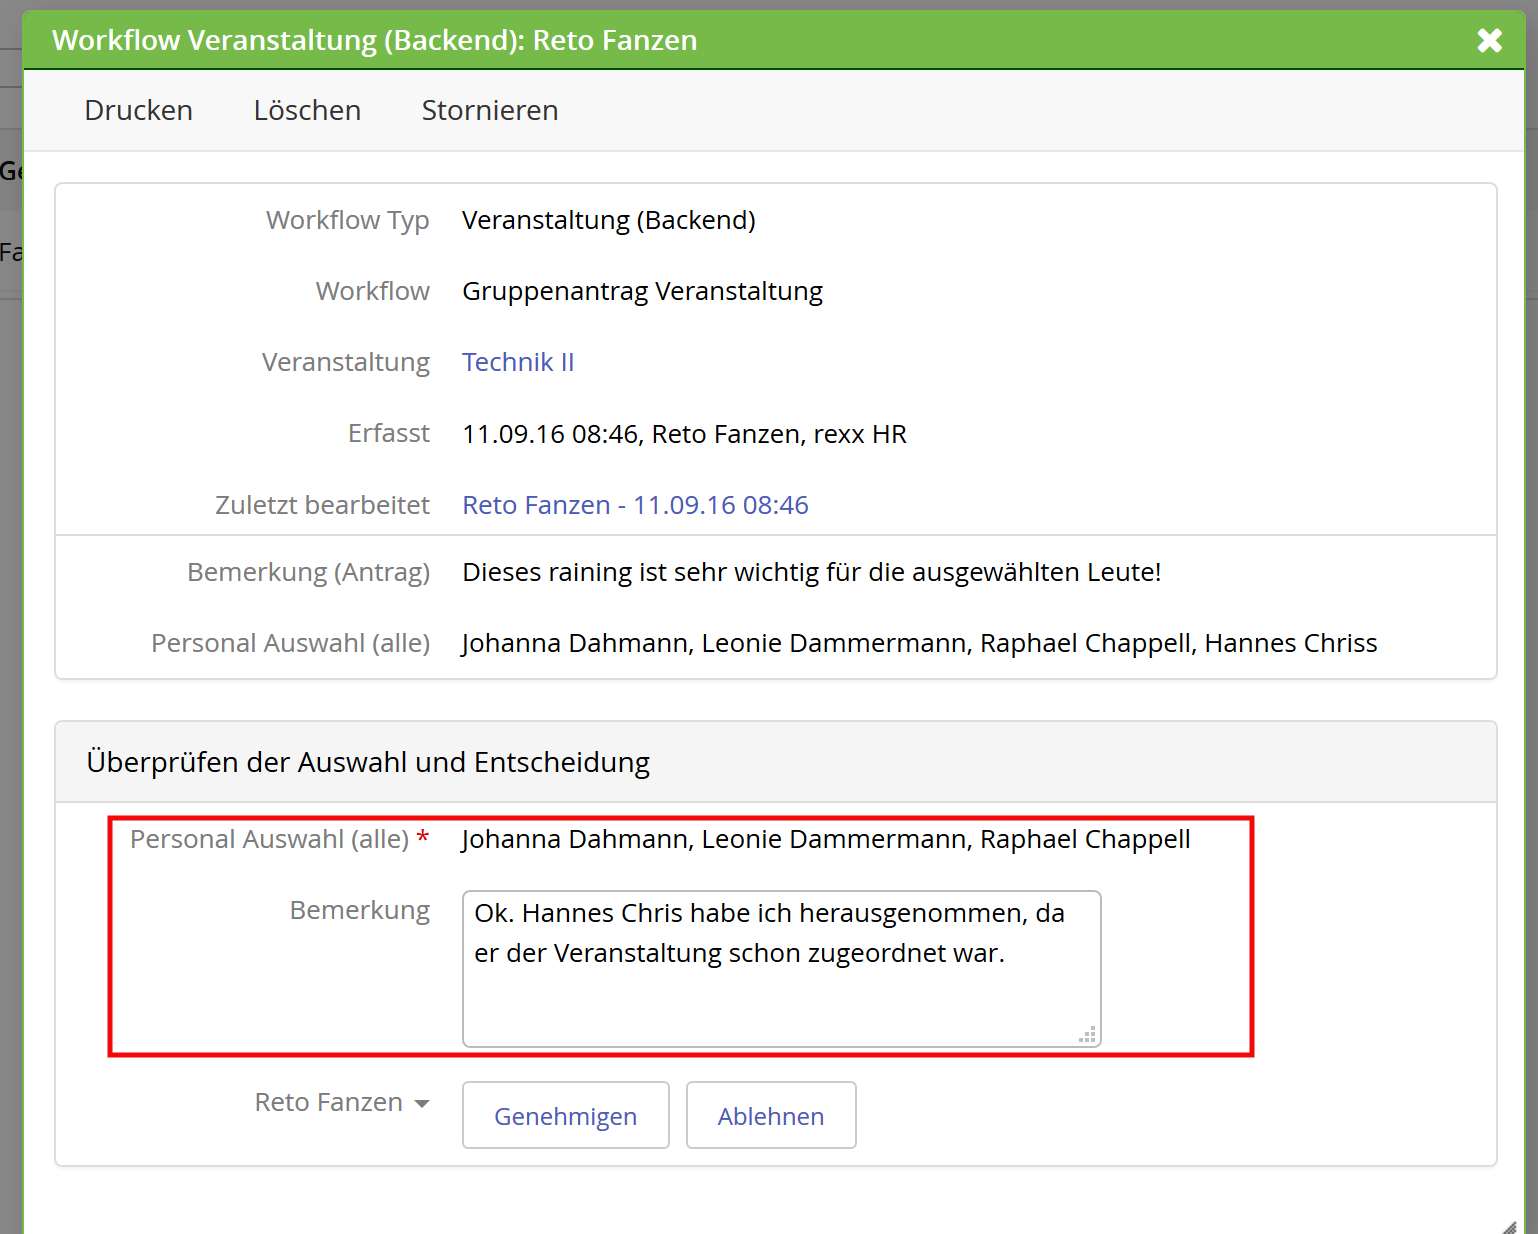Open the Technik II event link
Viewport: 1538px width, 1234px height.
(518, 362)
